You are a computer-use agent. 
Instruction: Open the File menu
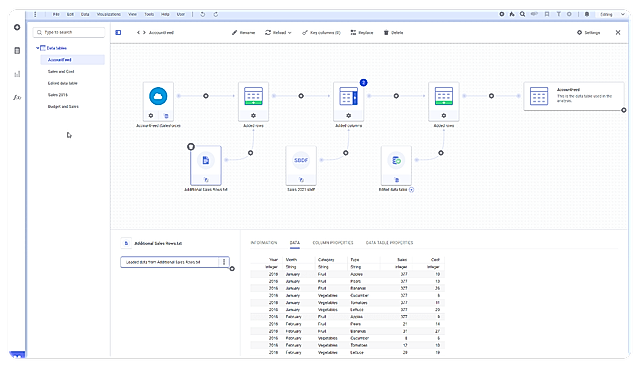pyautogui.click(x=56, y=14)
